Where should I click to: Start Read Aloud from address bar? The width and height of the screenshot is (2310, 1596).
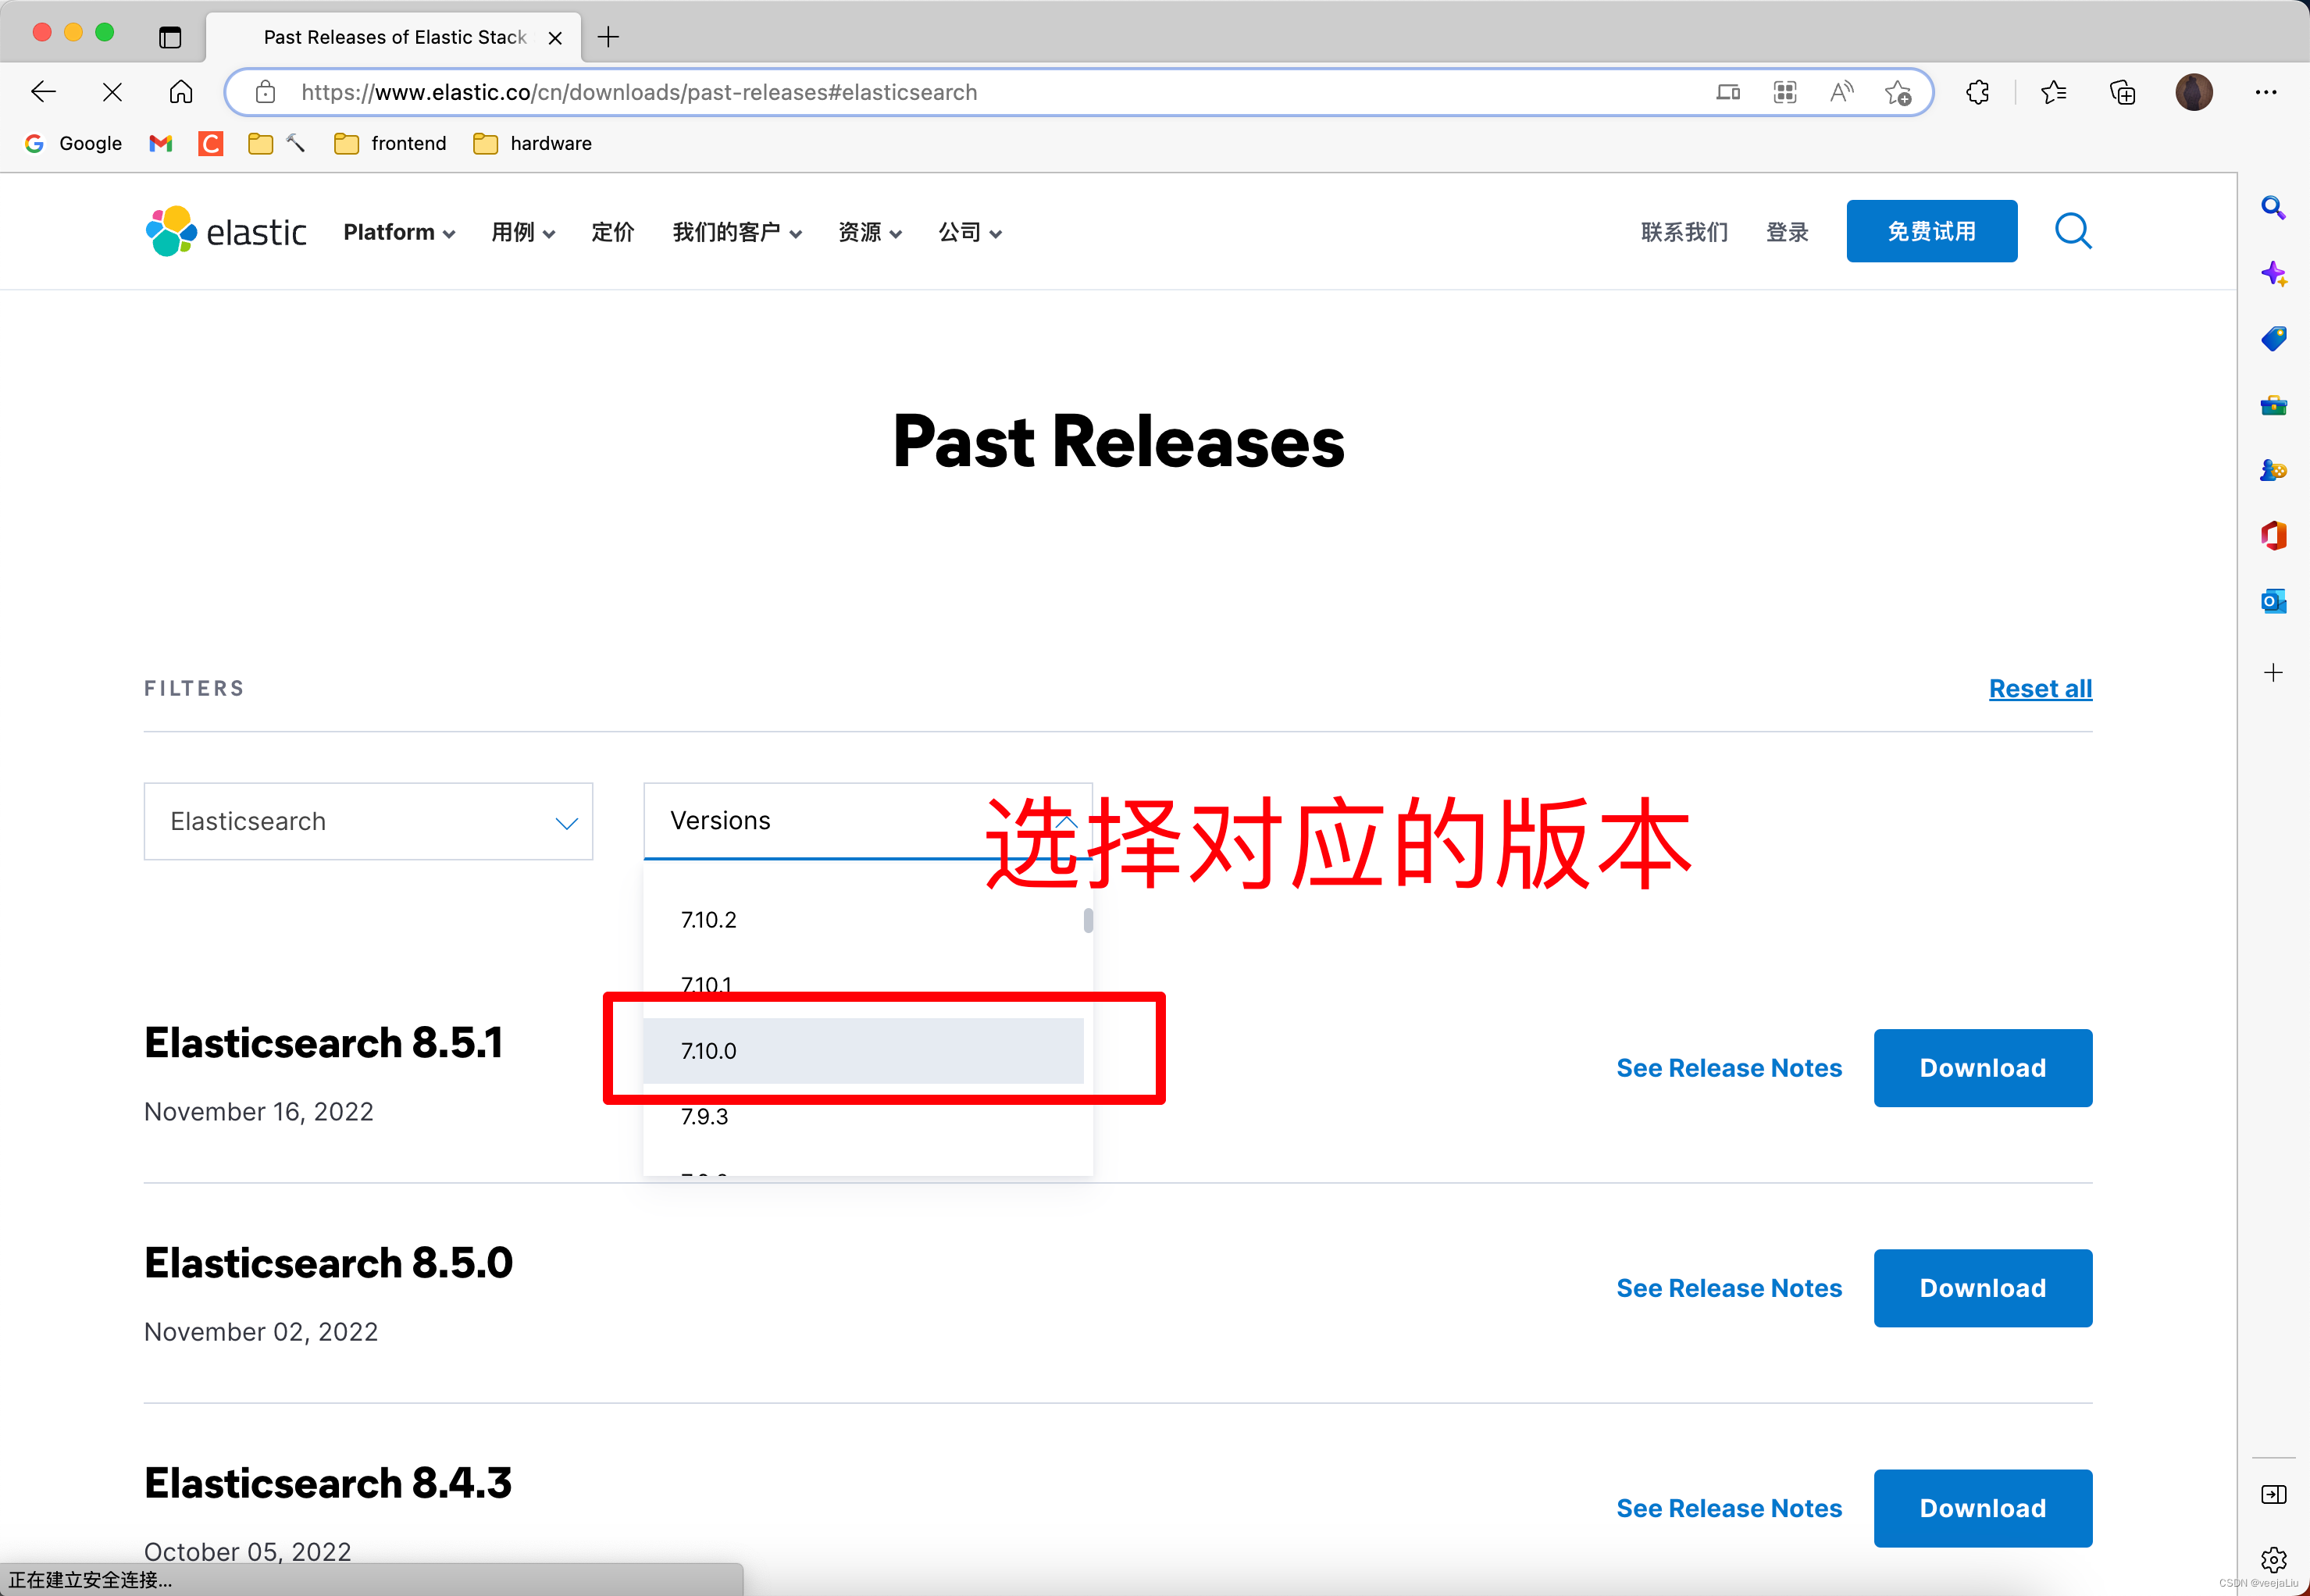pyautogui.click(x=1841, y=92)
